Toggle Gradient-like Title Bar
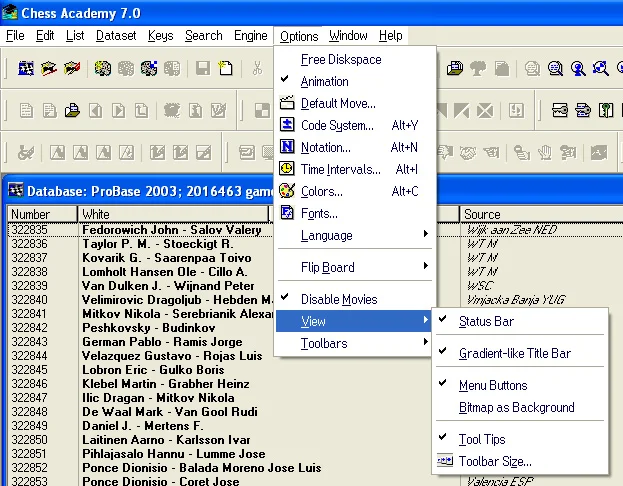This screenshot has width=623, height=486. click(520, 353)
